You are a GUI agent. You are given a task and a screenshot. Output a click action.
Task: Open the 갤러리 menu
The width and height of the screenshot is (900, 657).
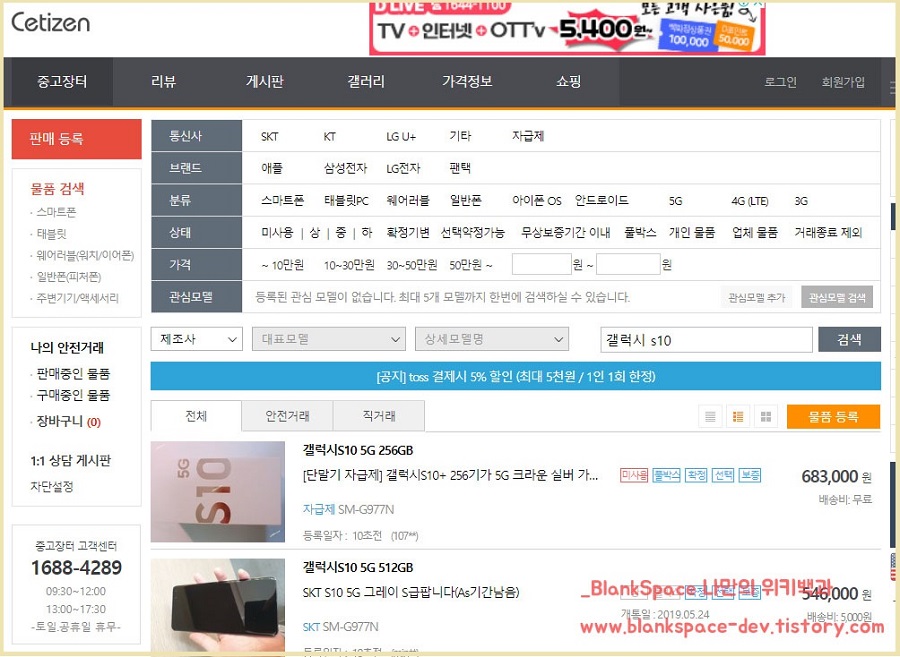[366, 81]
